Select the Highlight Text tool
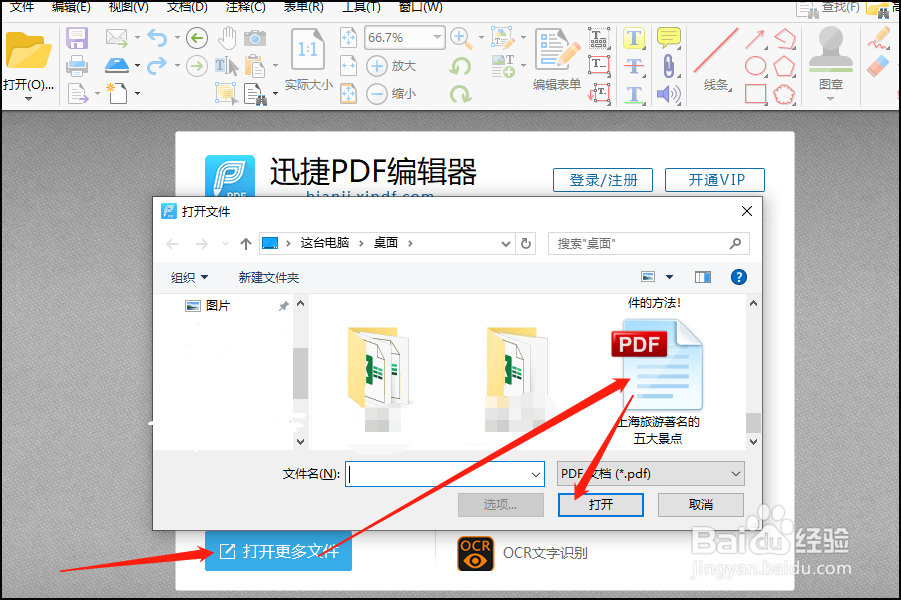 [633, 39]
